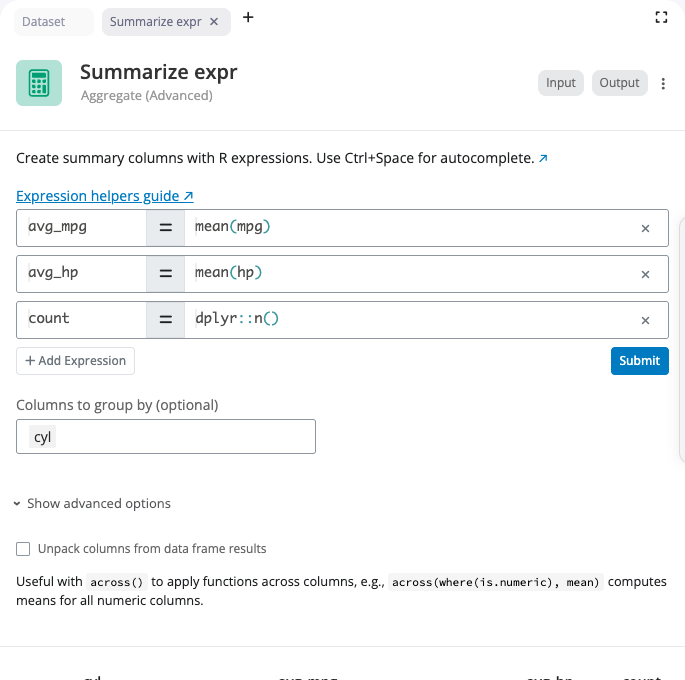
Task: Show the Input badge
Action: (x=560, y=83)
